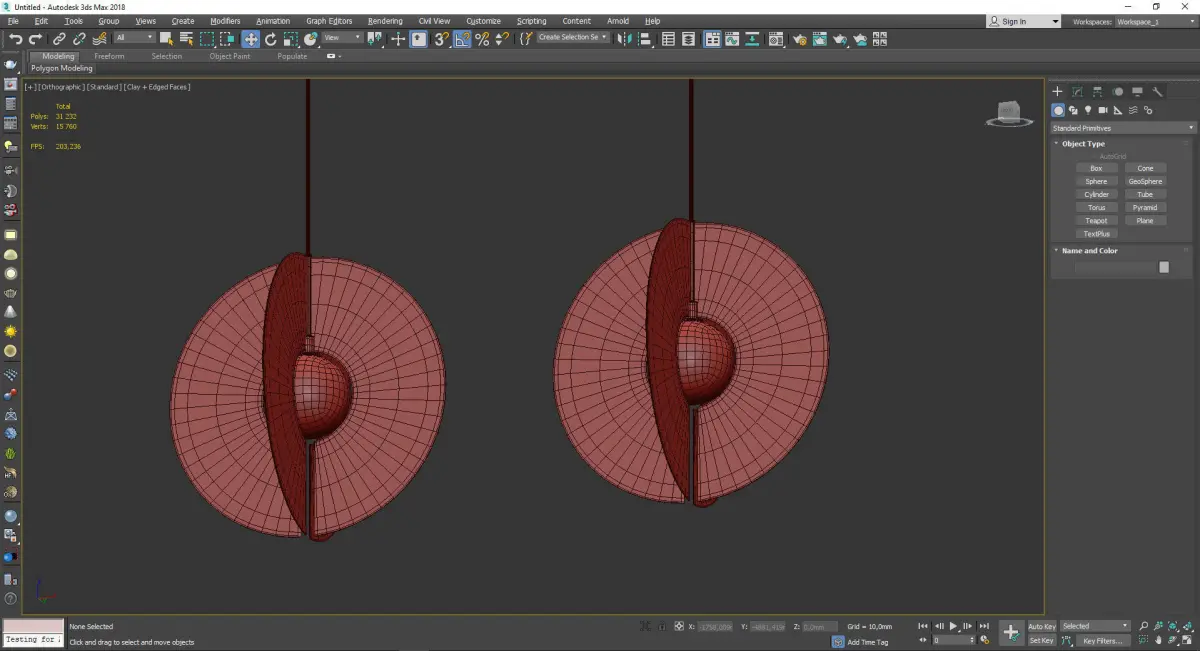The image size is (1200, 651).
Task: Open the Align tool
Action: [x=646, y=39]
